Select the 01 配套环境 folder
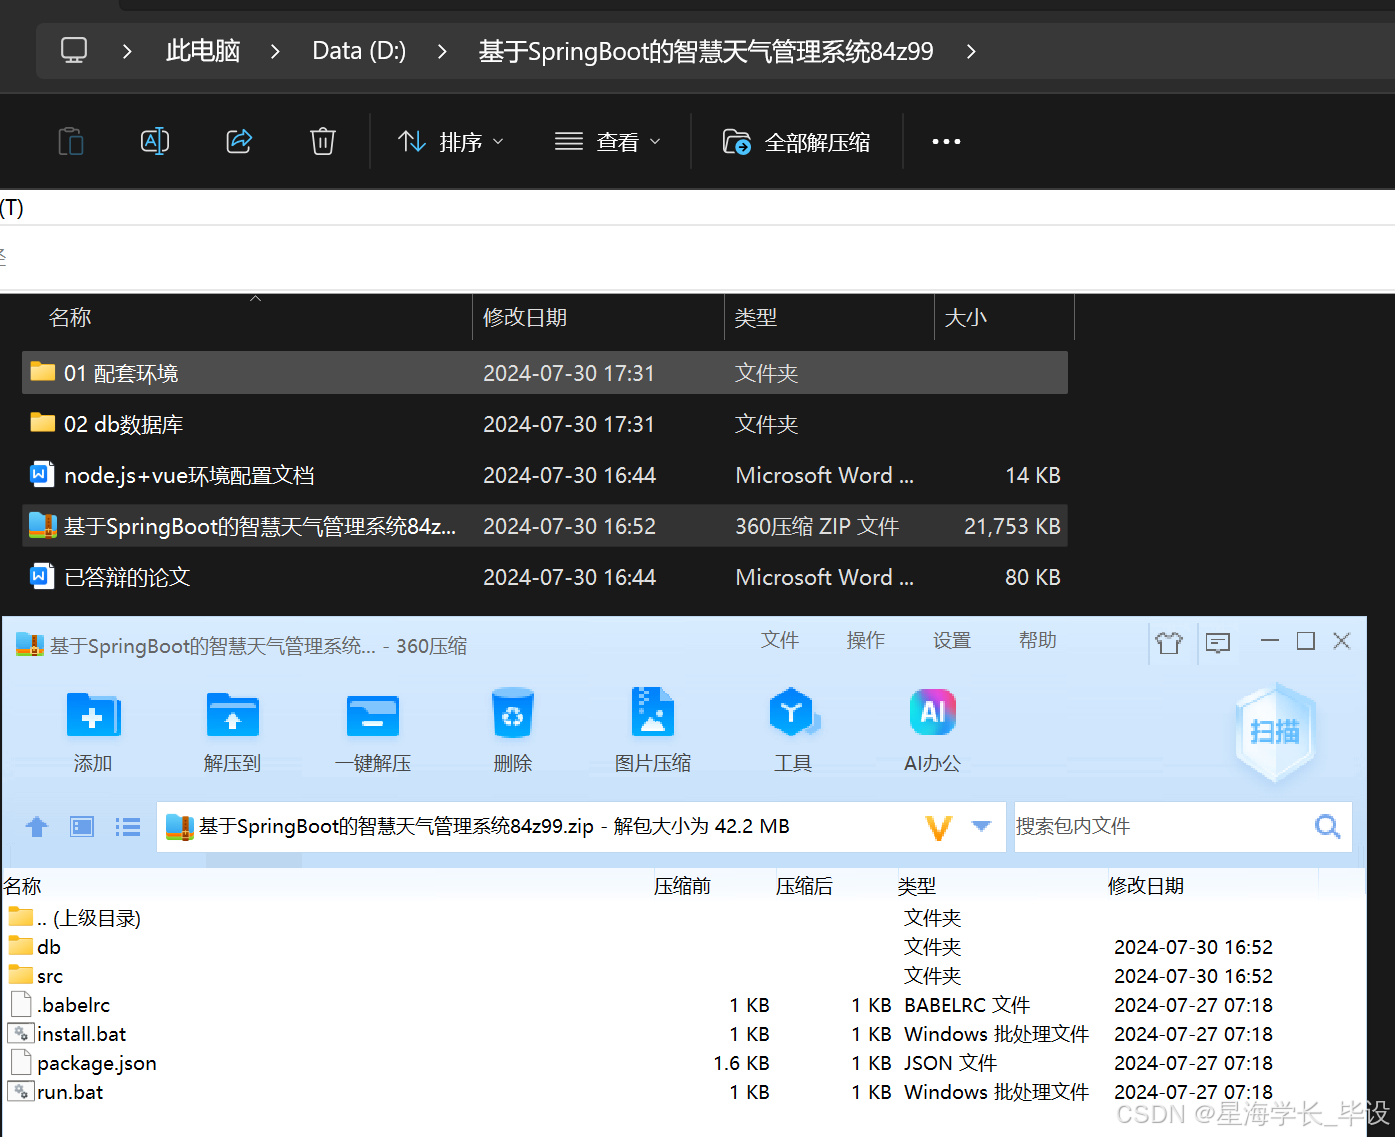The image size is (1395, 1137). point(545,373)
